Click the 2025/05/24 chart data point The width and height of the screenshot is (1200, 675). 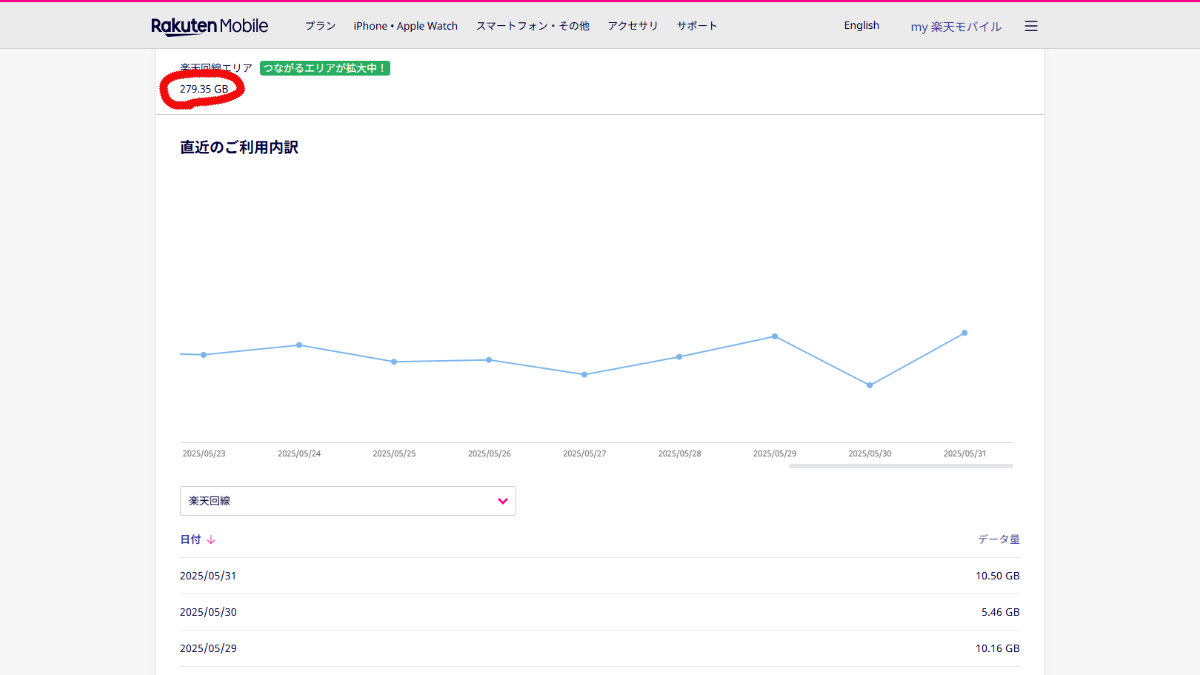click(x=299, y=345)
